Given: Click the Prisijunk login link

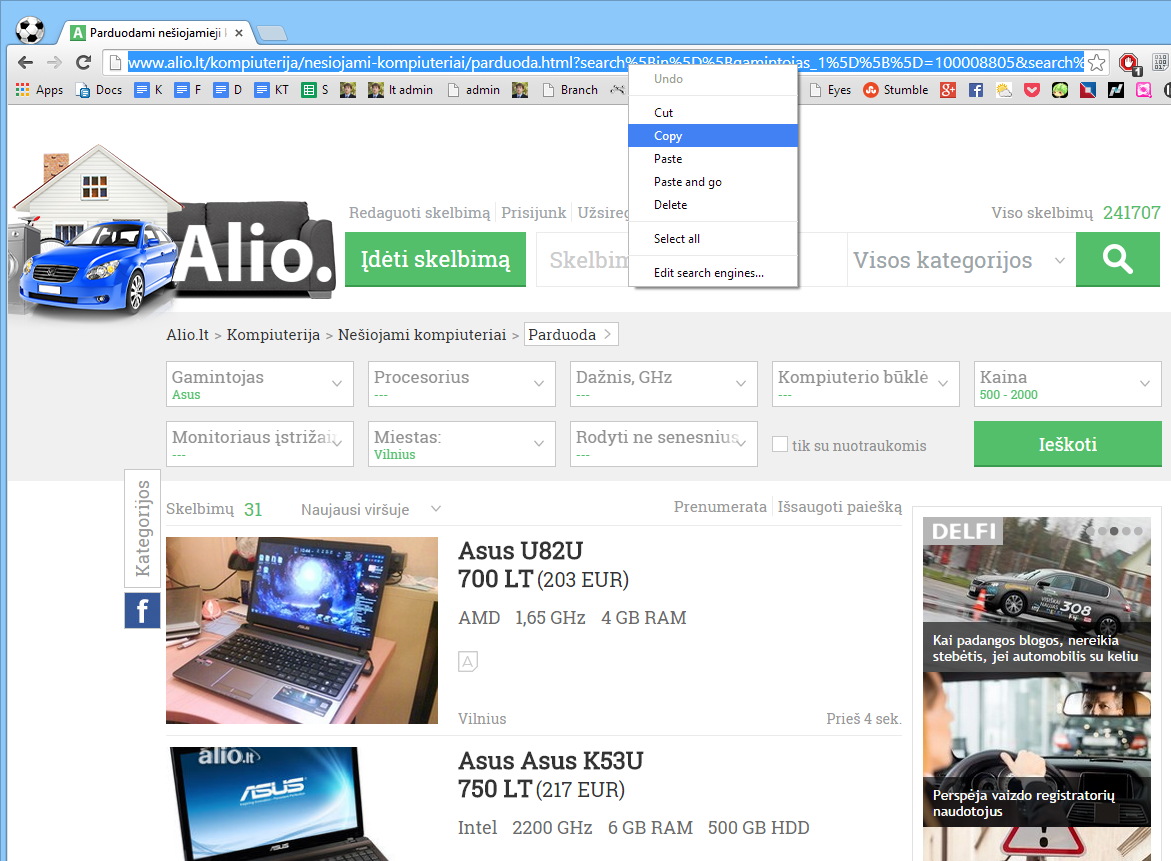Looking at the screenshot, I should tap(534, 213).
